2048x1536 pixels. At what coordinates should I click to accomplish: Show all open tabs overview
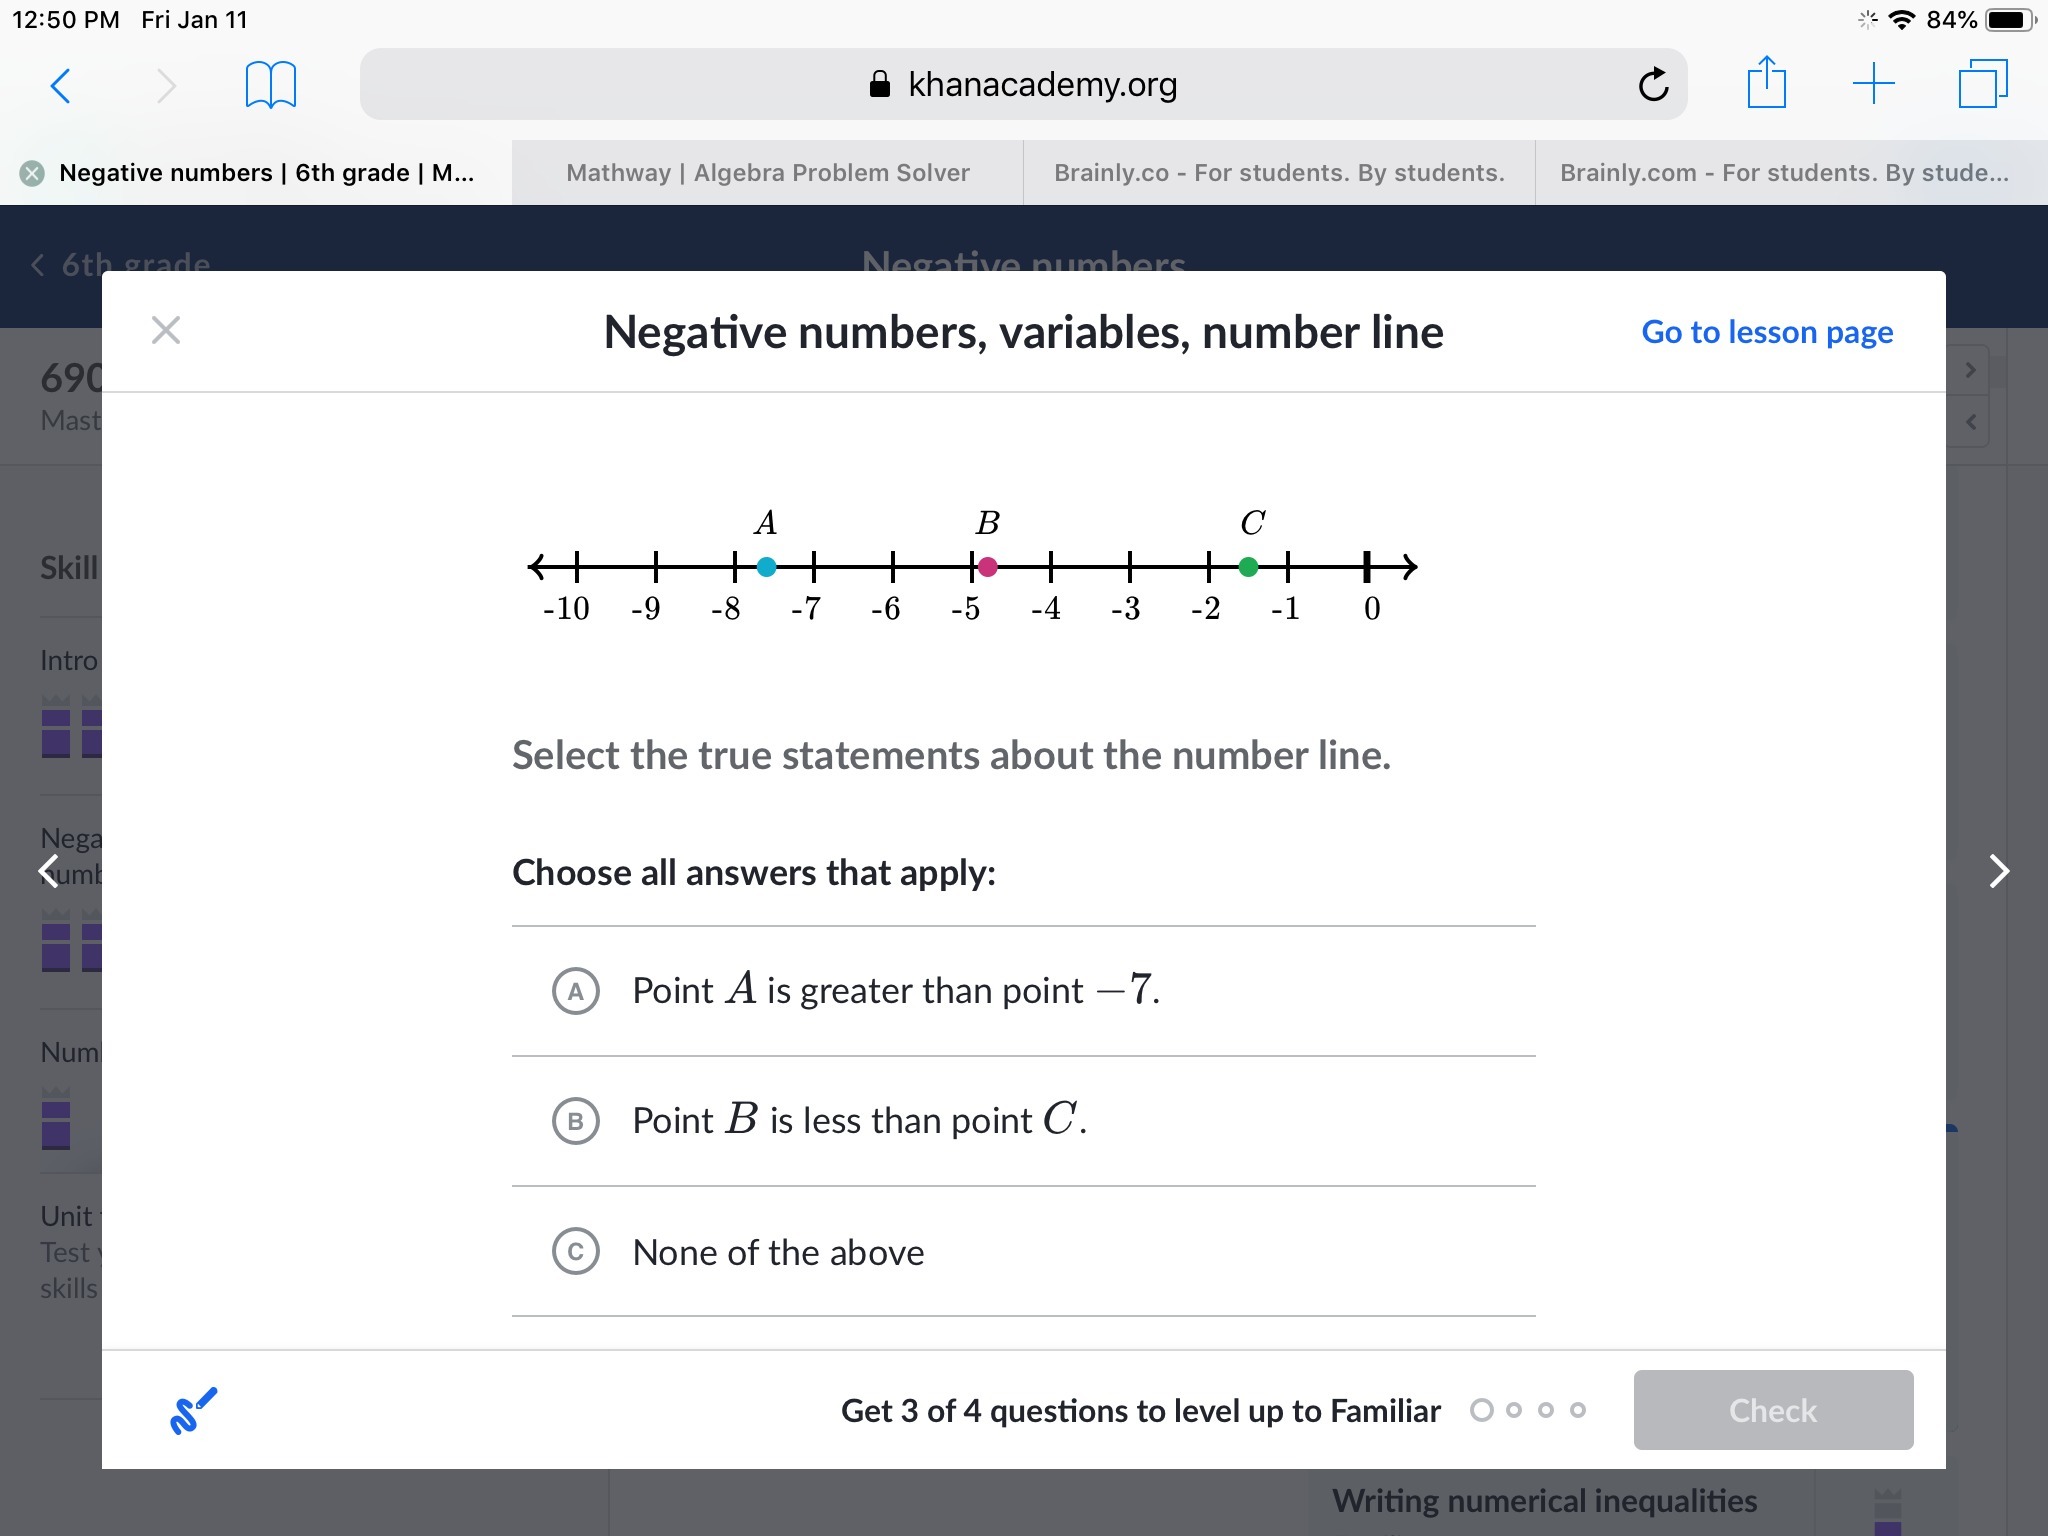tap(1982, 84)
